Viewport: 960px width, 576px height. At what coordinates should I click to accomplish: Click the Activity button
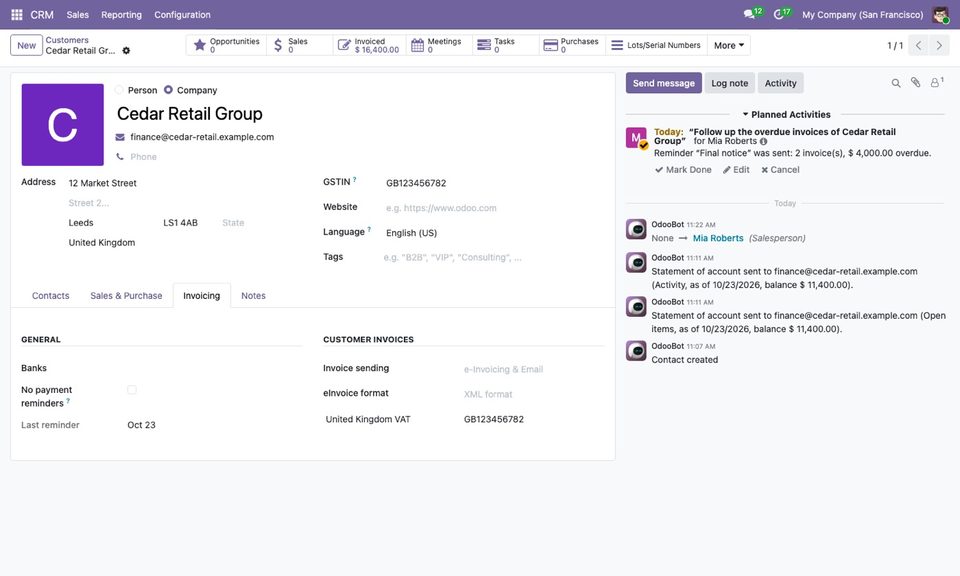pos(780,83)
